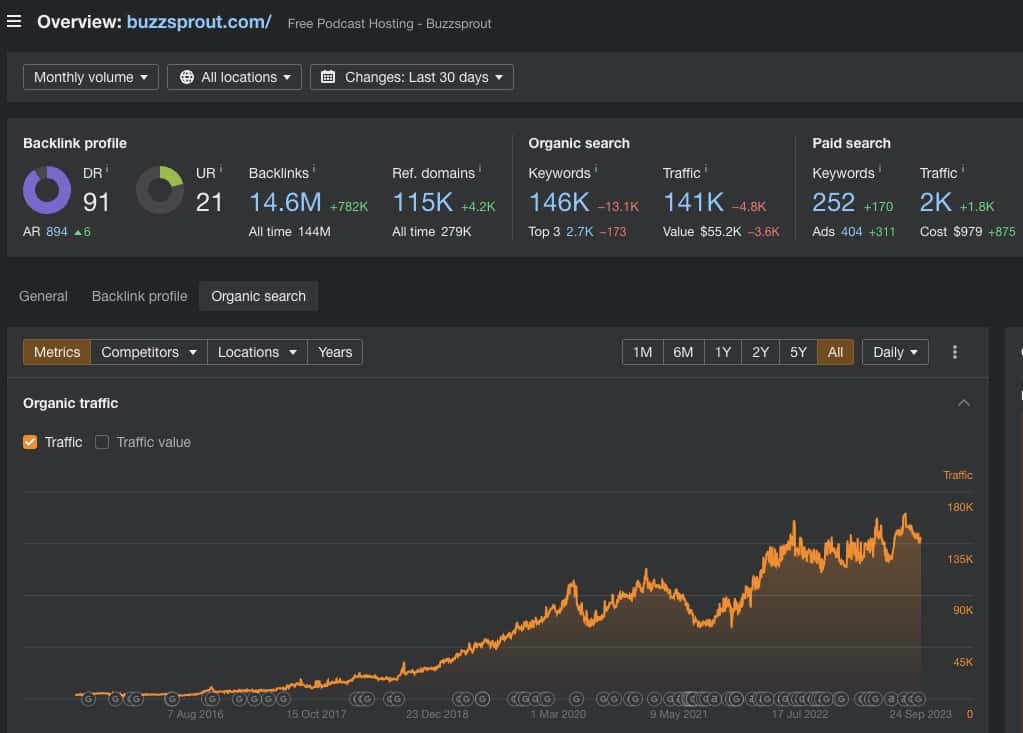Image resolution: width=1023 pixels, height=733 pixels.
Task: Uncheck the Traffic checkbox
Action: [30, 442]
